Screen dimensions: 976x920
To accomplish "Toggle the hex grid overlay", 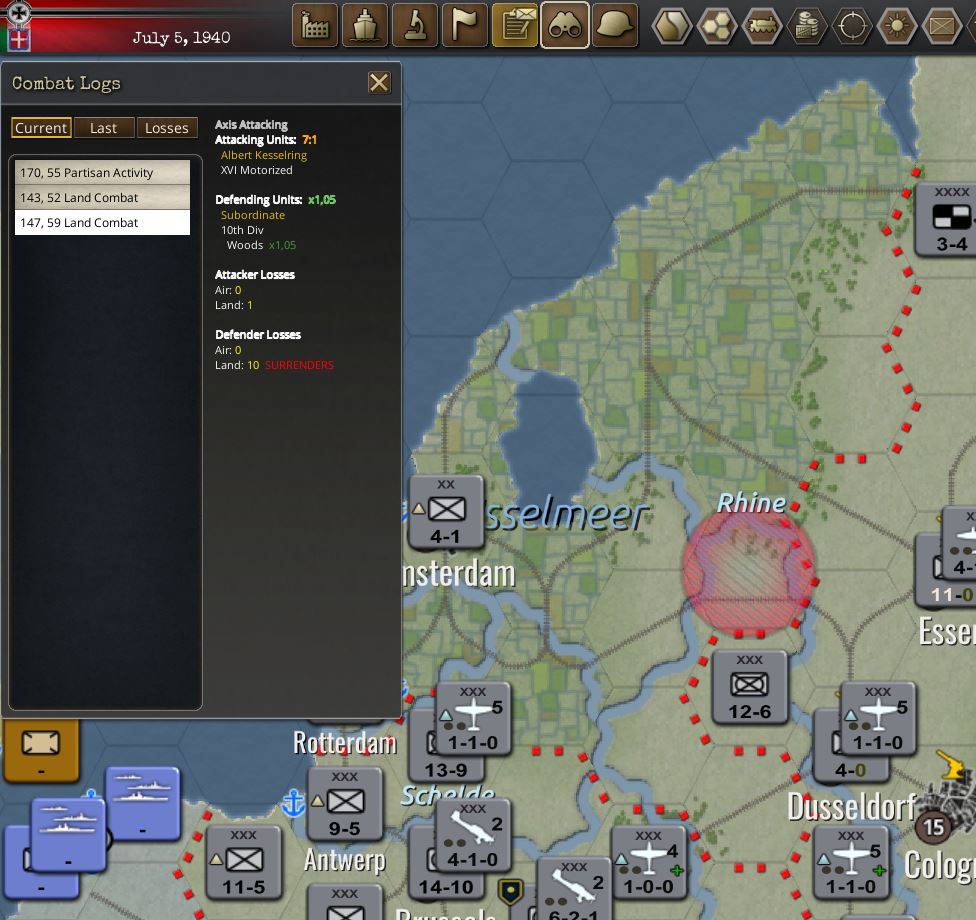I will 717,26.
